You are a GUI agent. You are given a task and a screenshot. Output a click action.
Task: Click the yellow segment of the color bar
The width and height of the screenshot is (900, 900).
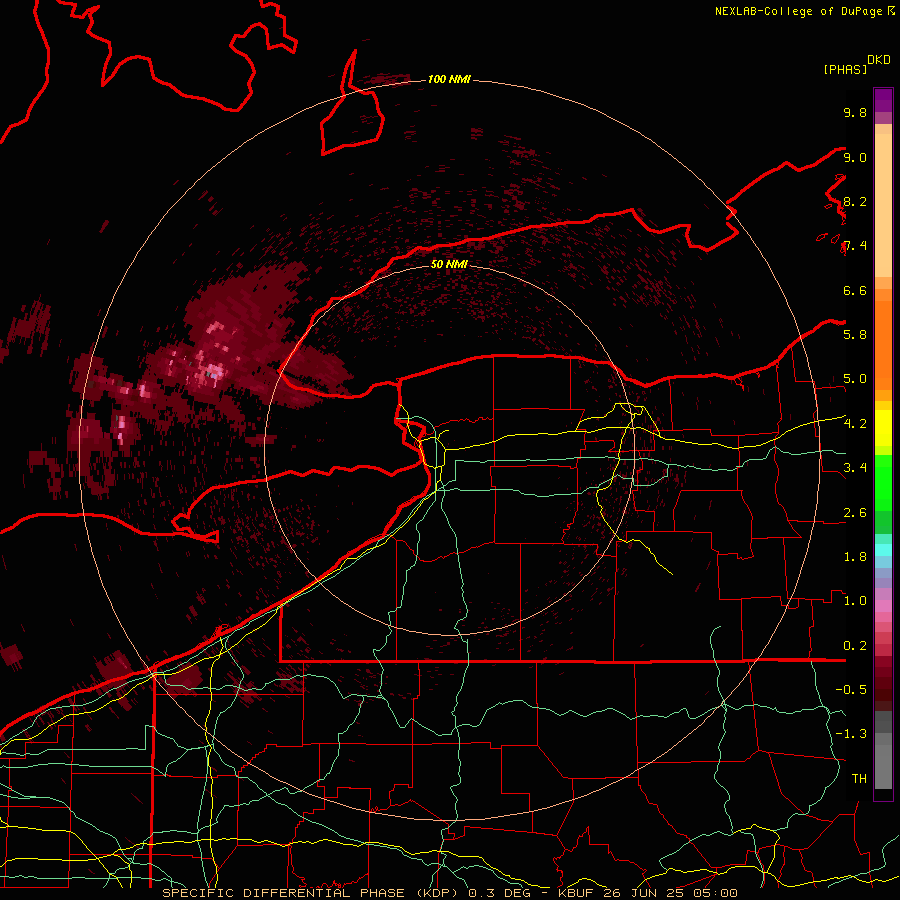[883, 428]
